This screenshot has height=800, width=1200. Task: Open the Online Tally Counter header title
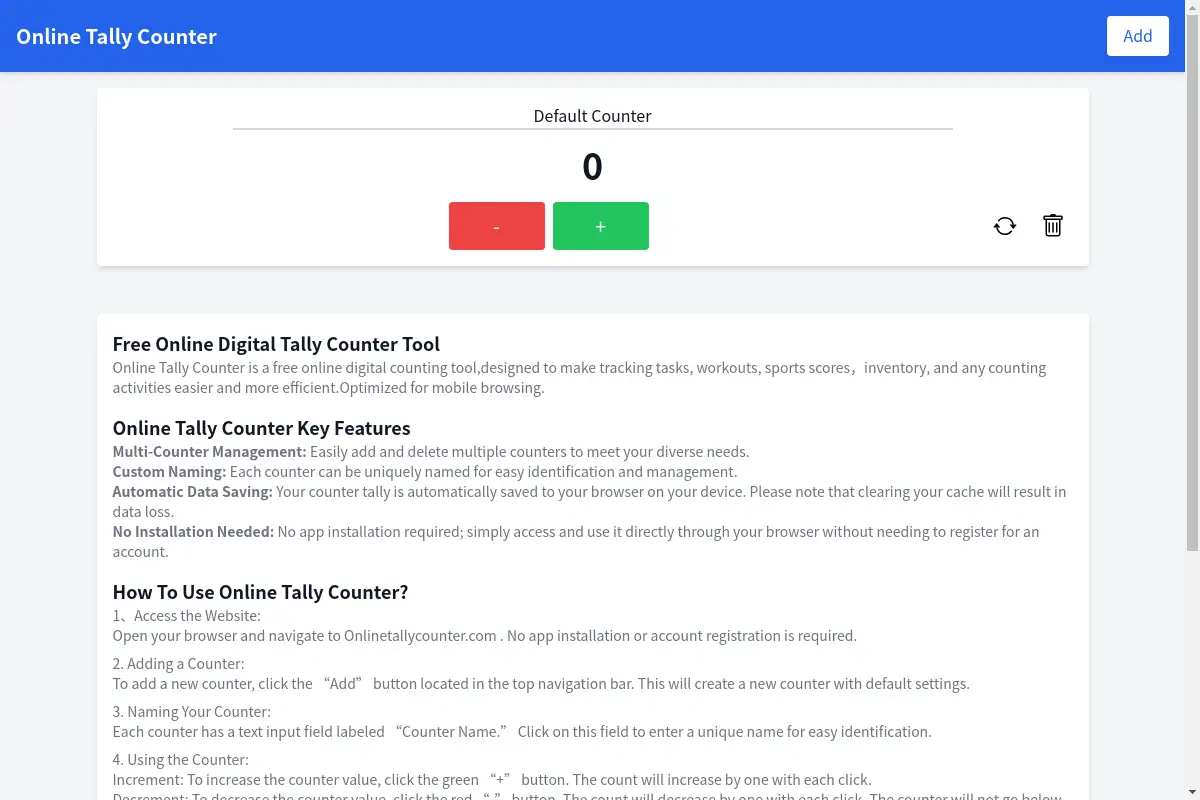116,36
